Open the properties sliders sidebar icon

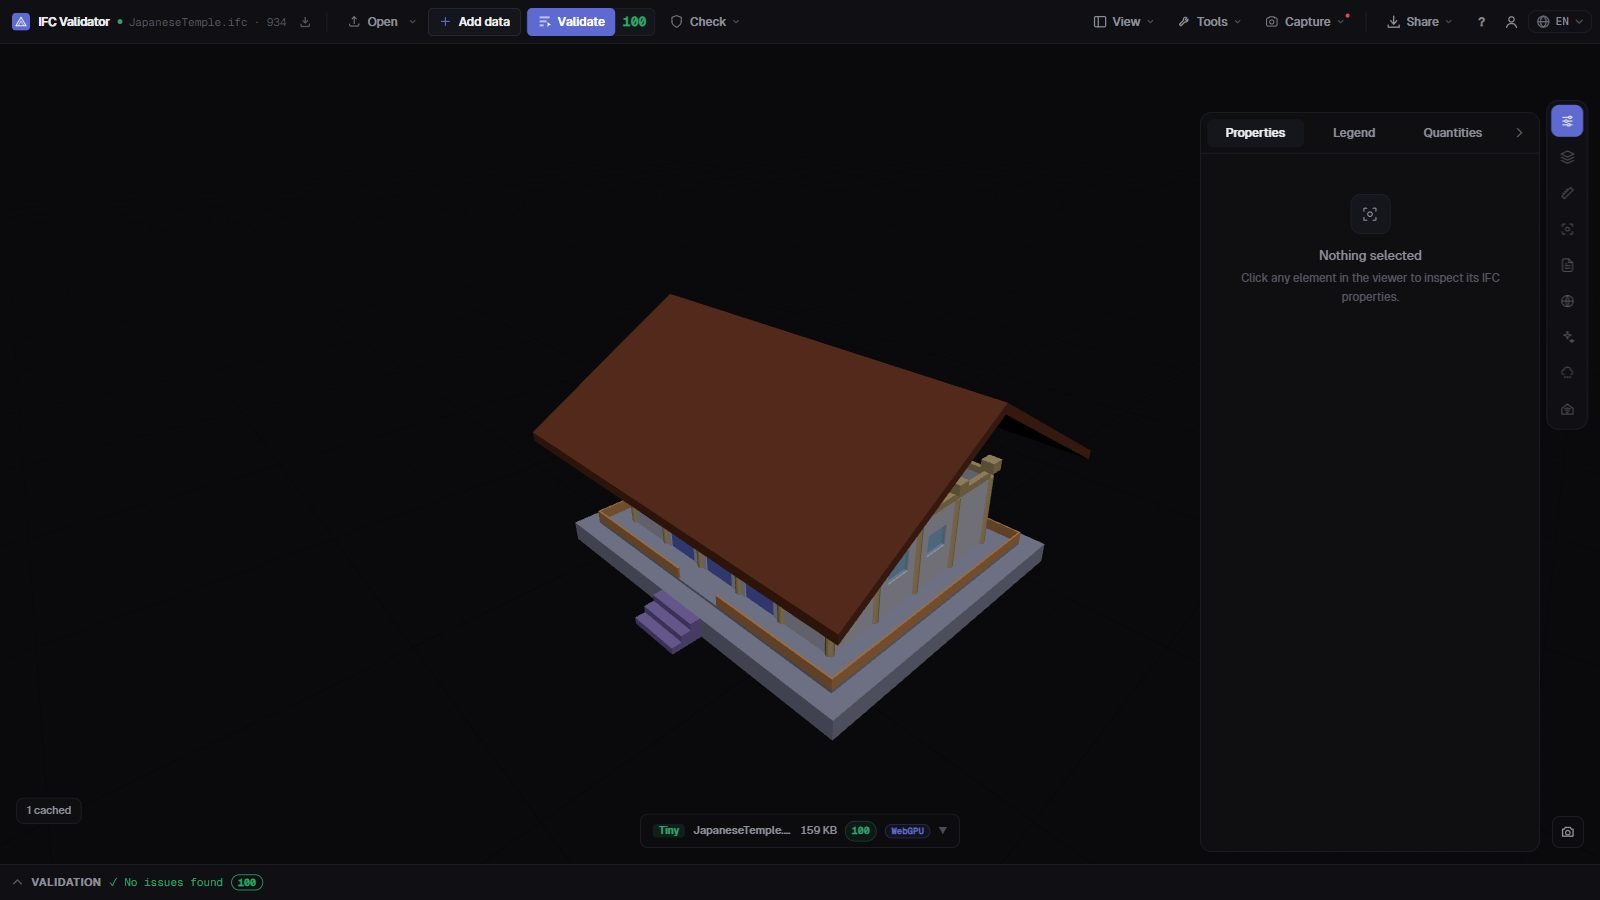pos(1567,121)
